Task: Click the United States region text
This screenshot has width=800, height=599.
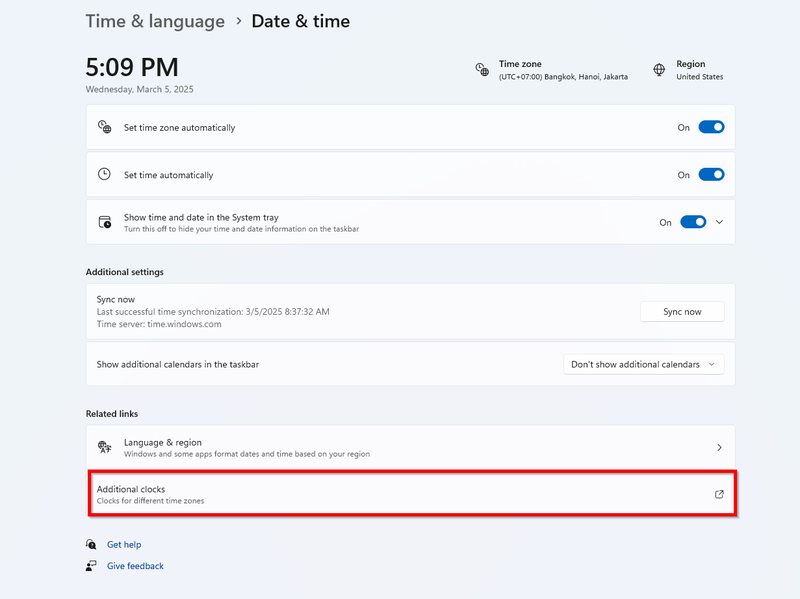Action: 699,77
